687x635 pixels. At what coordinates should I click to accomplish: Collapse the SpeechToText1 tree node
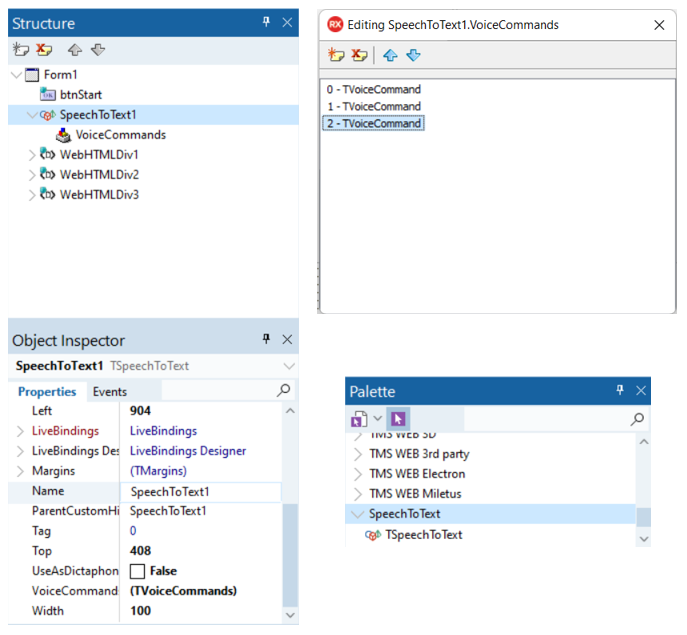point(32,115)
